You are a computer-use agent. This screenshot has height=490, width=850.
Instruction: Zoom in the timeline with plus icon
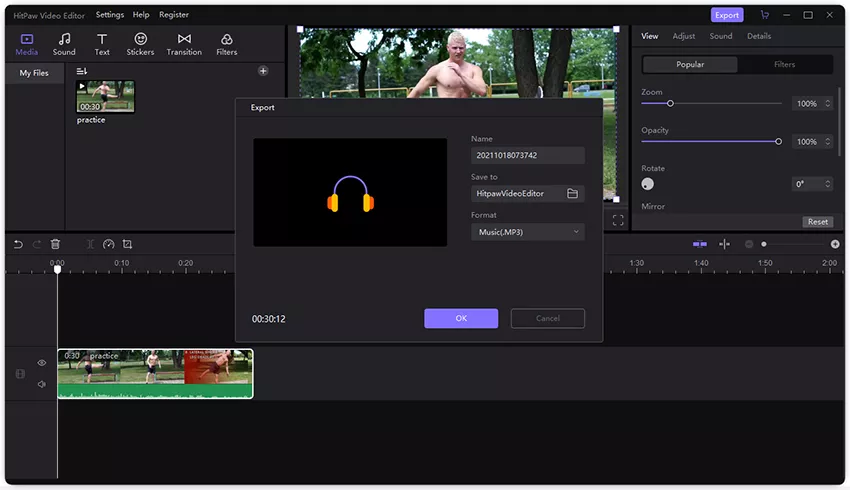tap(835, 244)
